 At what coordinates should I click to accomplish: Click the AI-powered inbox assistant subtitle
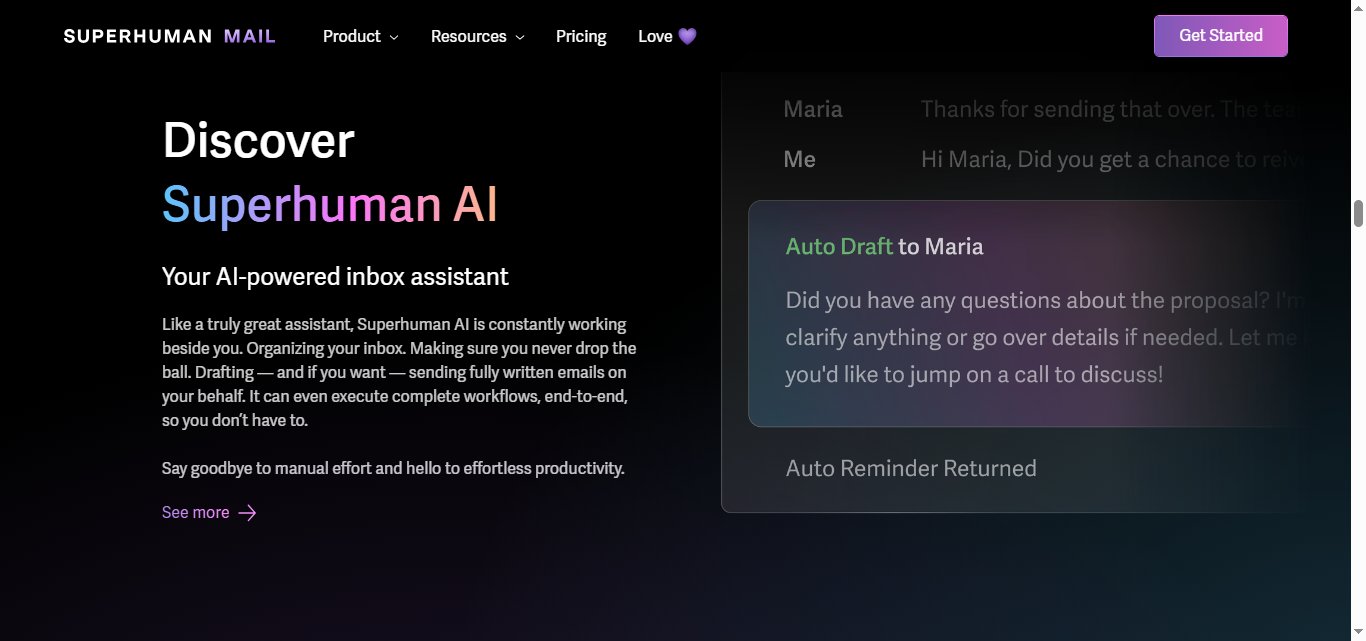coord(334,276)
